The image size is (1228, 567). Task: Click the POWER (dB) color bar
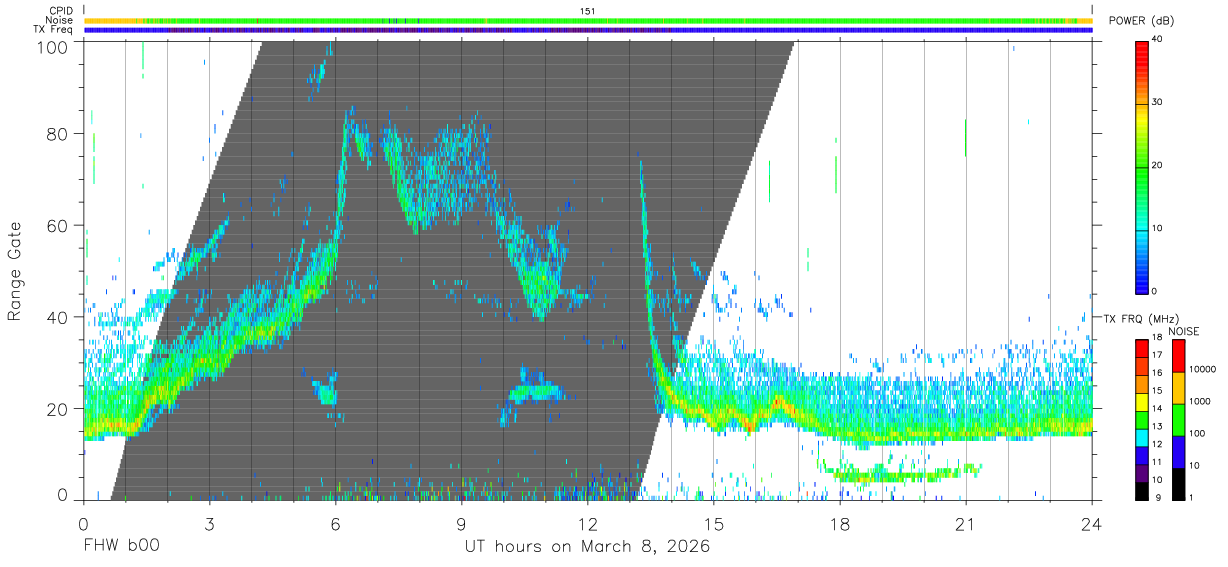pos(1141,167)
